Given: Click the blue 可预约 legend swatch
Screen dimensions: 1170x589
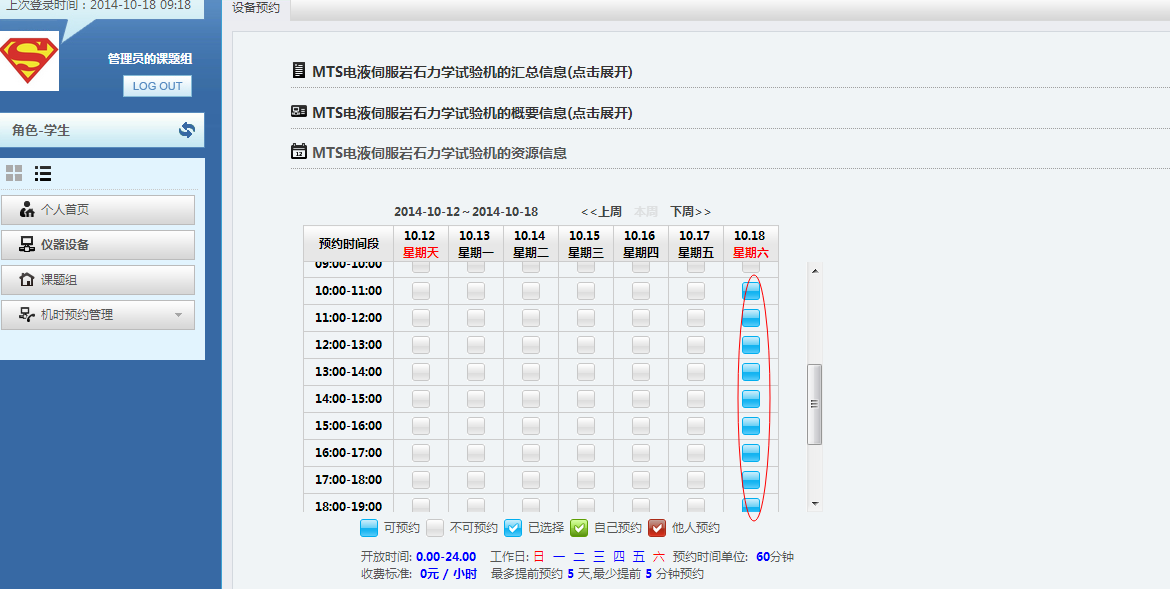Looking at the screenshot, I should click(369, 528).
